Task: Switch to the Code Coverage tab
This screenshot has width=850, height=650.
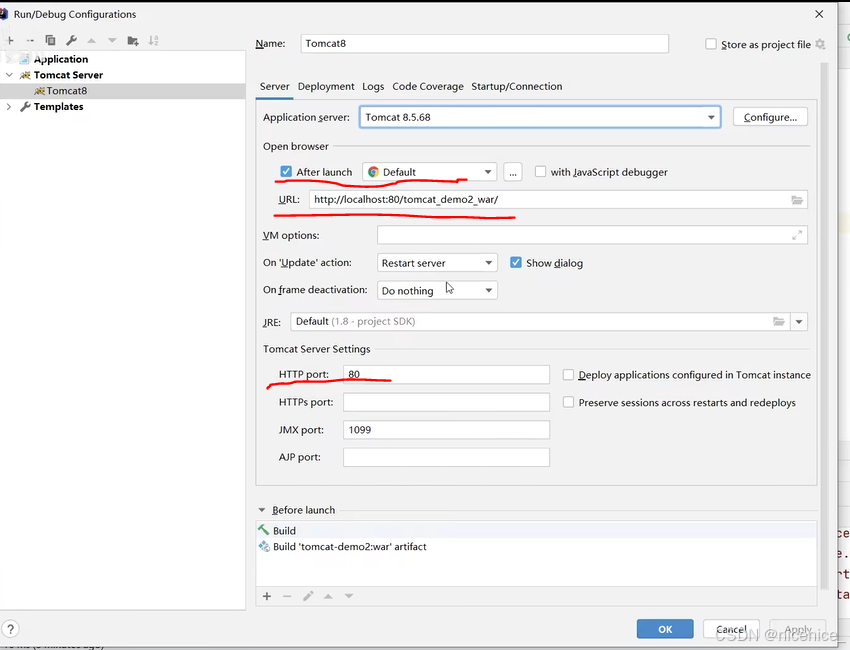Action: (428, 86)
